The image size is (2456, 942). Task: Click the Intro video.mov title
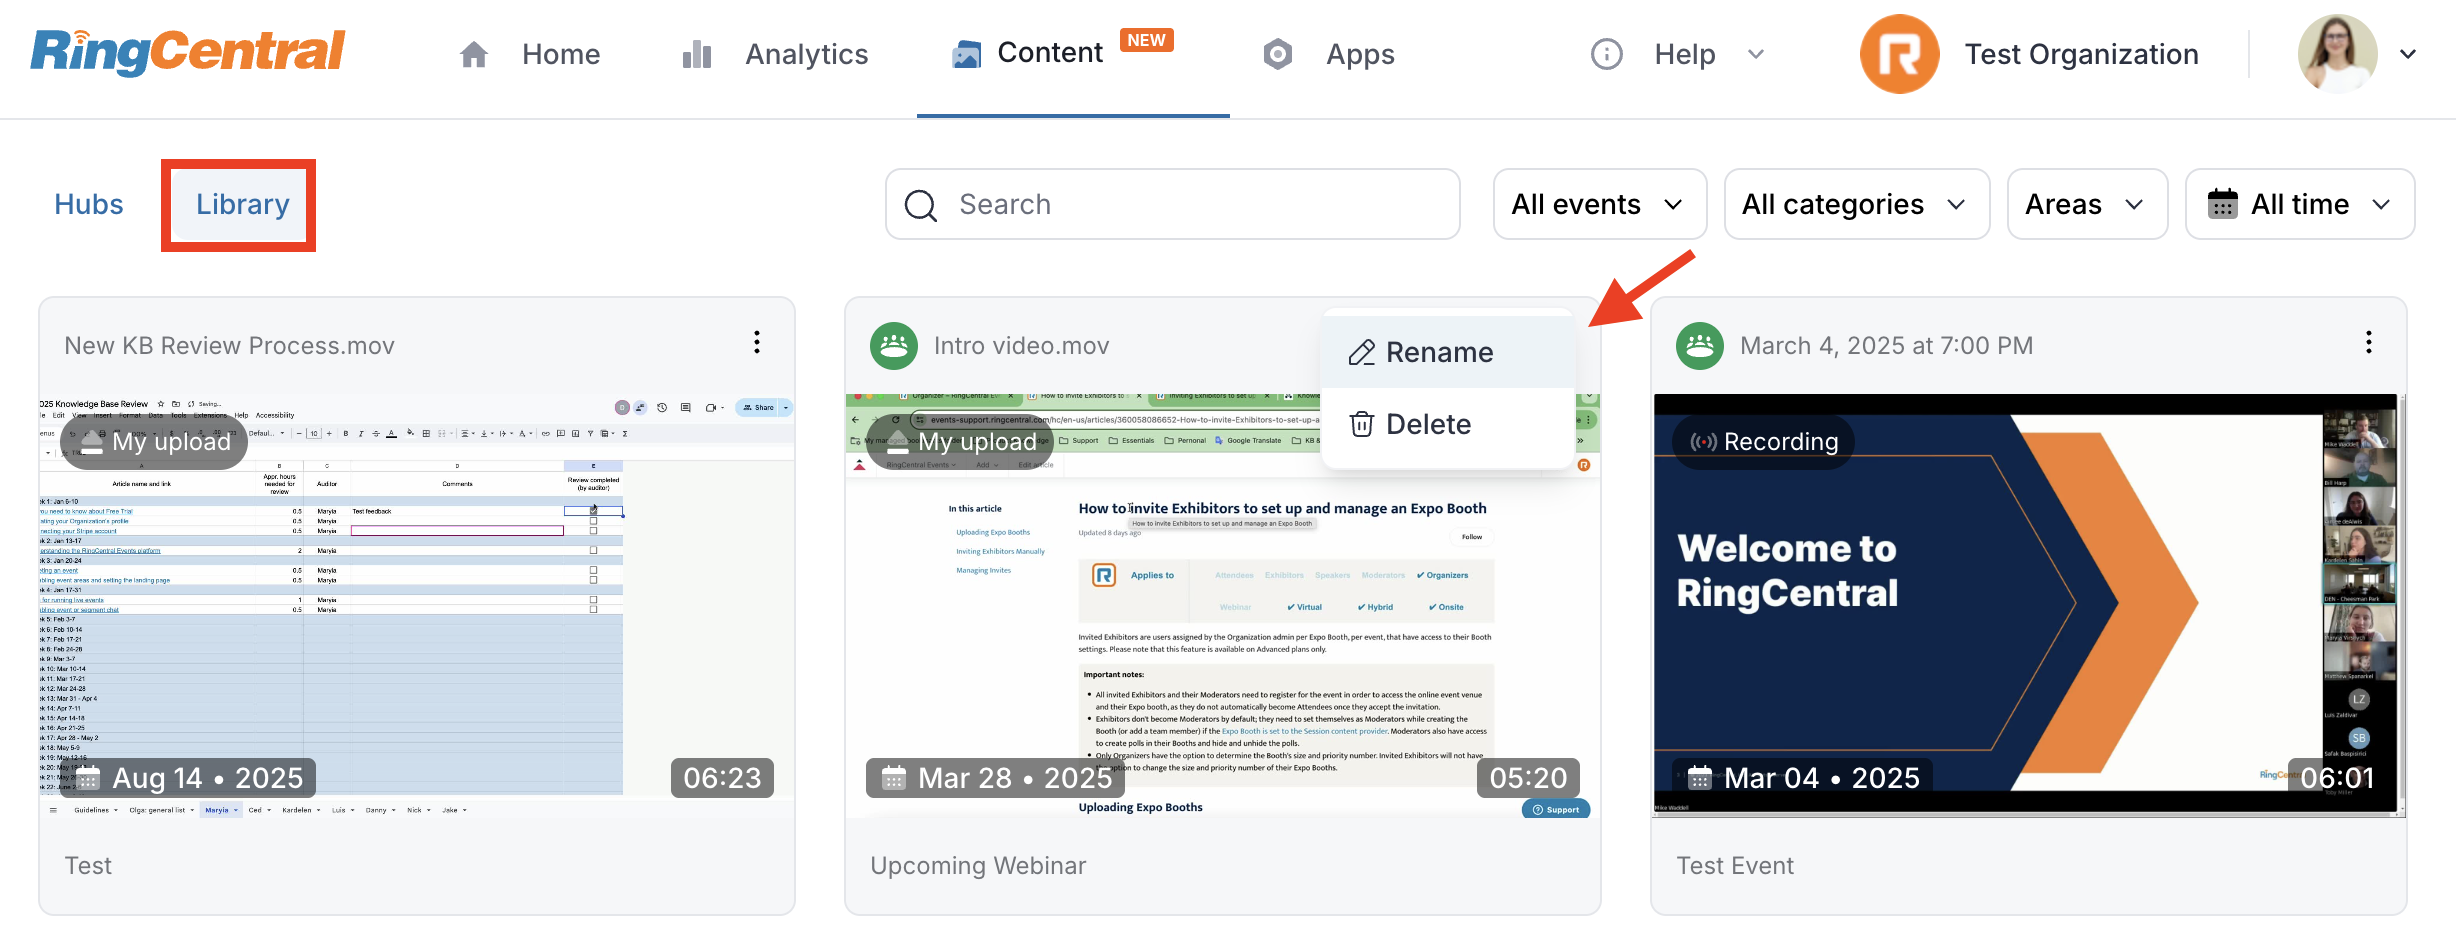tap(1022, 346)
